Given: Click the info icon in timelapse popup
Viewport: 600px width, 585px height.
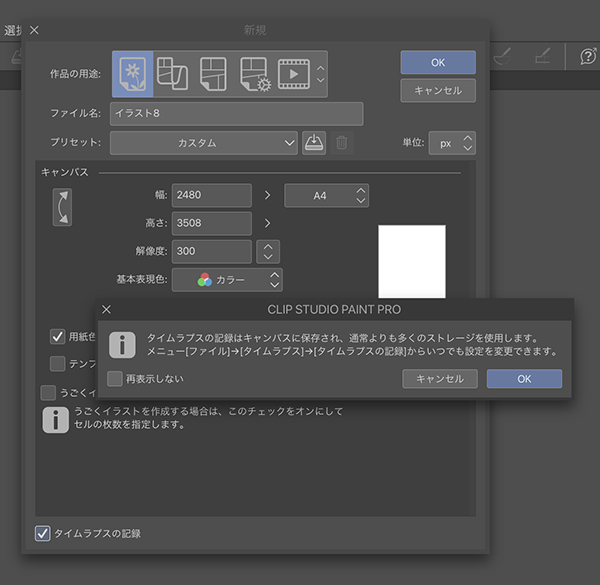Looking at the screenshot, I should click(122, 345).
